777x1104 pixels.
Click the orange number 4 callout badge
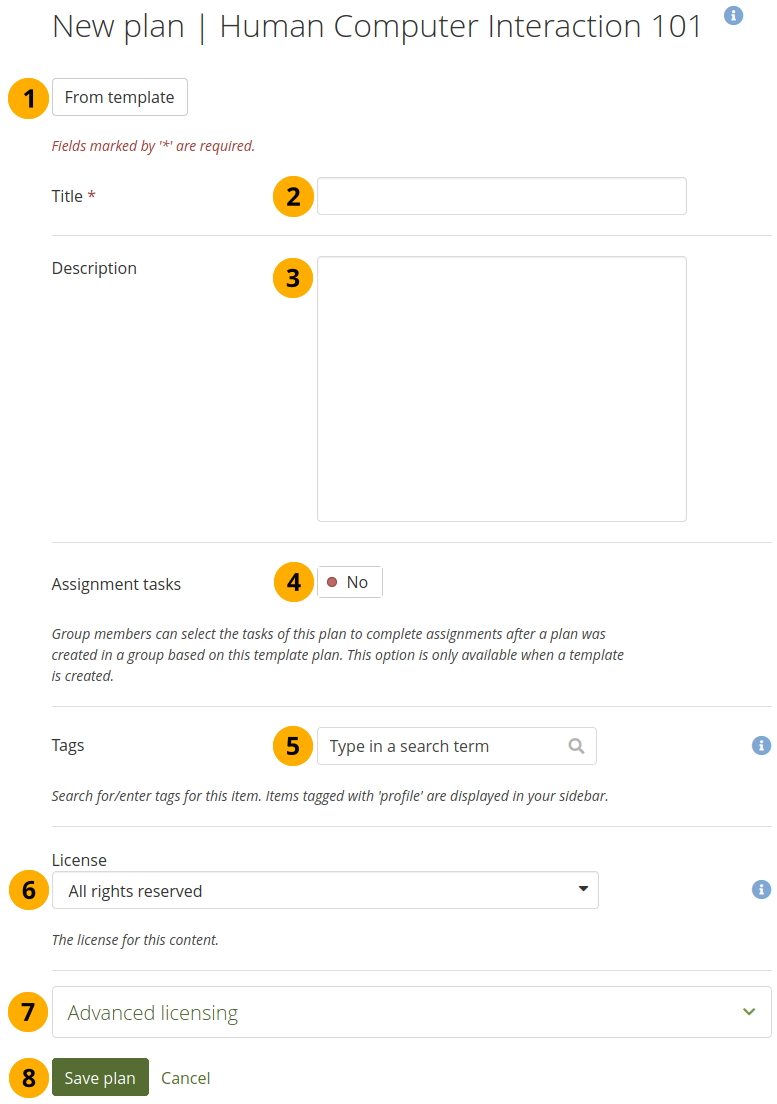[x=293, y=582]
